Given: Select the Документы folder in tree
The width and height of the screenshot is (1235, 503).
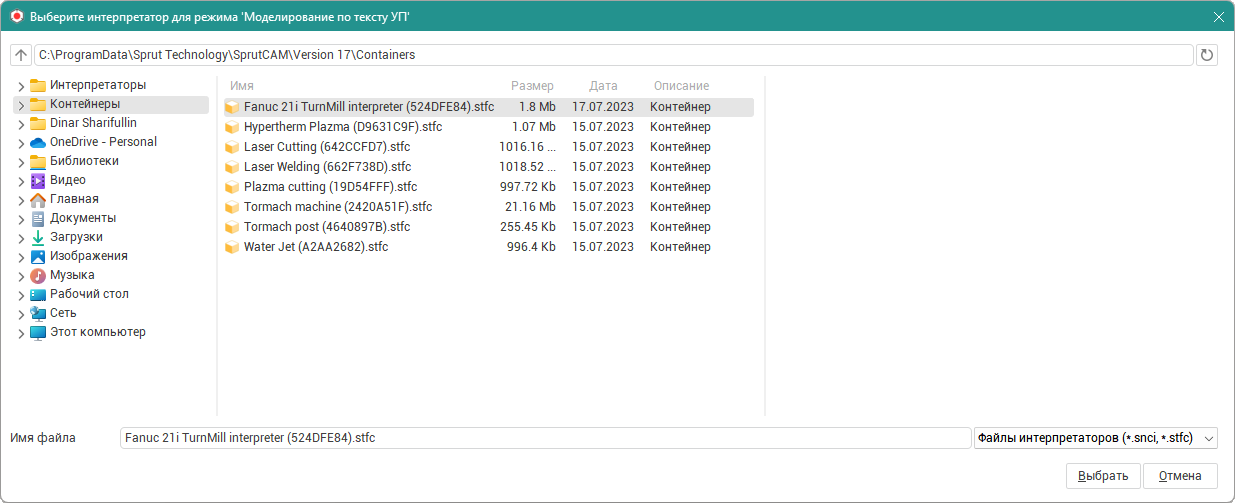Looking at the screenshot, I should click(83, 218).
